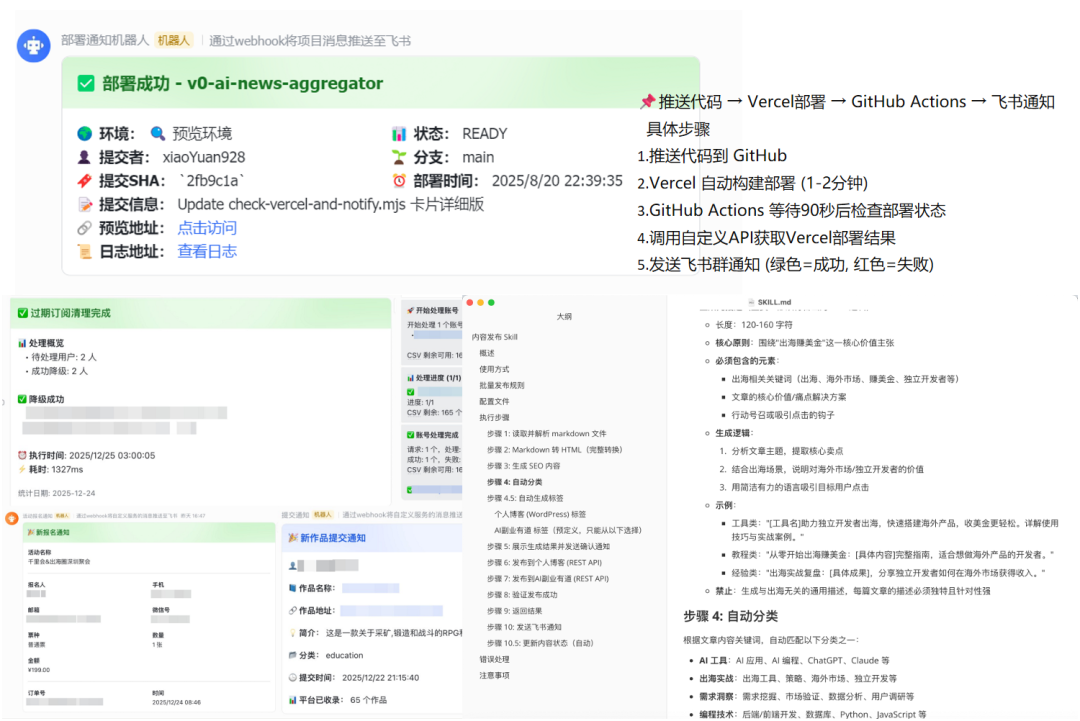
Task: Toggle the green checkmark on 账号处理完成 card
Action: 410,433
